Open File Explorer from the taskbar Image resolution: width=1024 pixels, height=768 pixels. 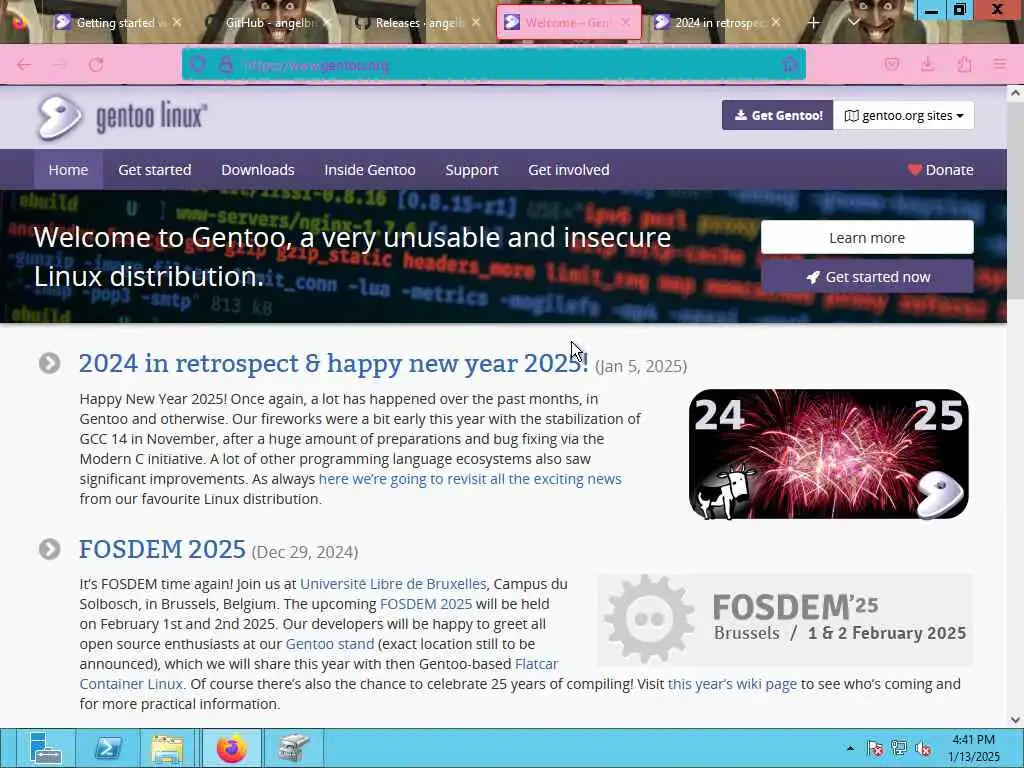coord(168,748)
